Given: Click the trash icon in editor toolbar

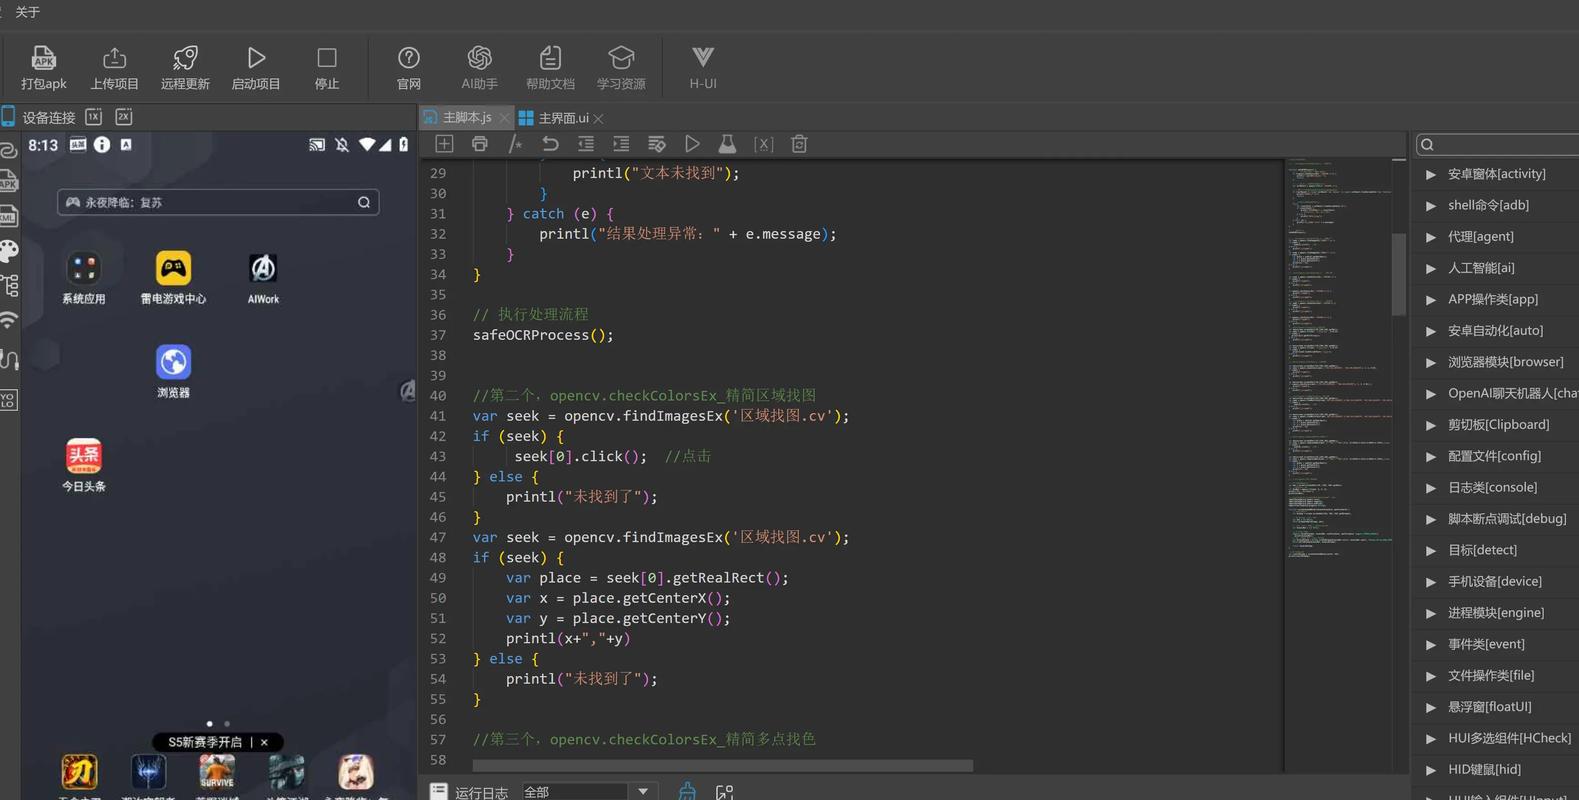Looking at the screenshot, I should tap(799, 144).
